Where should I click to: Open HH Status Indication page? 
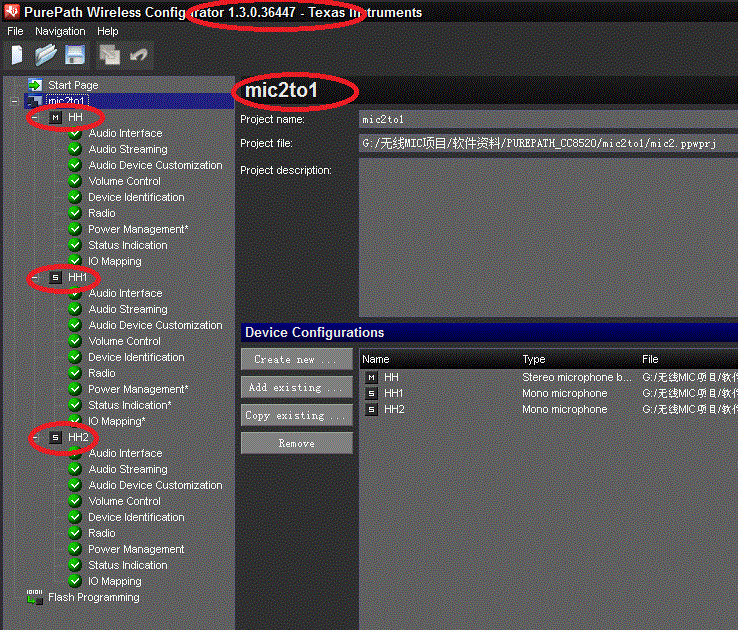[x=128, y=245]
